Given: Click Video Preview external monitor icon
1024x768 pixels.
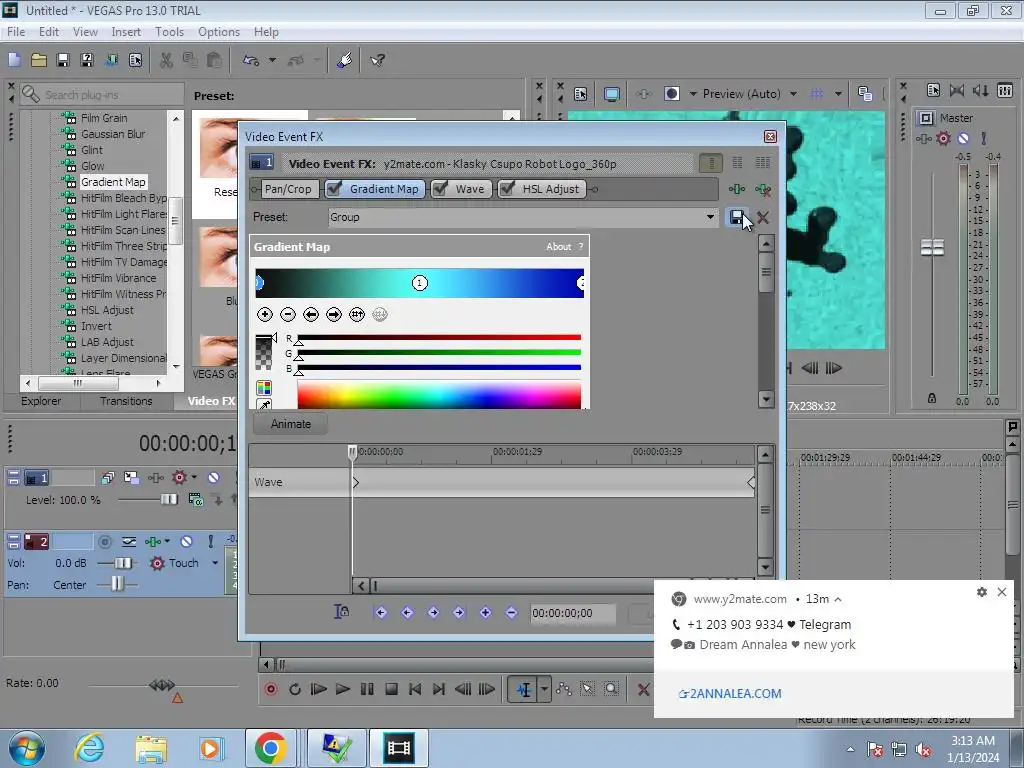Looking at the screenshot, I should click(611, 94).
